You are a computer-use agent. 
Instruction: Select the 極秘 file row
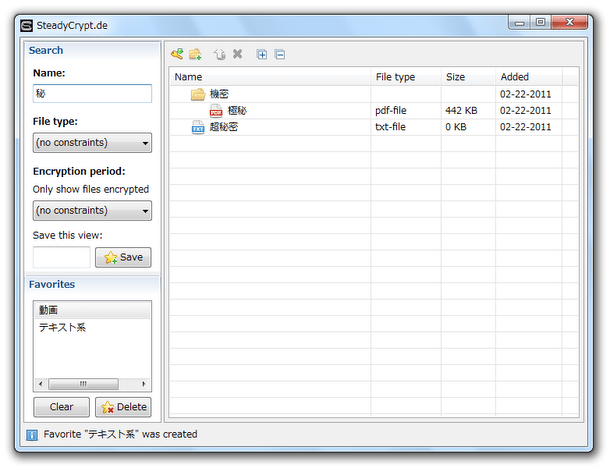pos(374,110)
